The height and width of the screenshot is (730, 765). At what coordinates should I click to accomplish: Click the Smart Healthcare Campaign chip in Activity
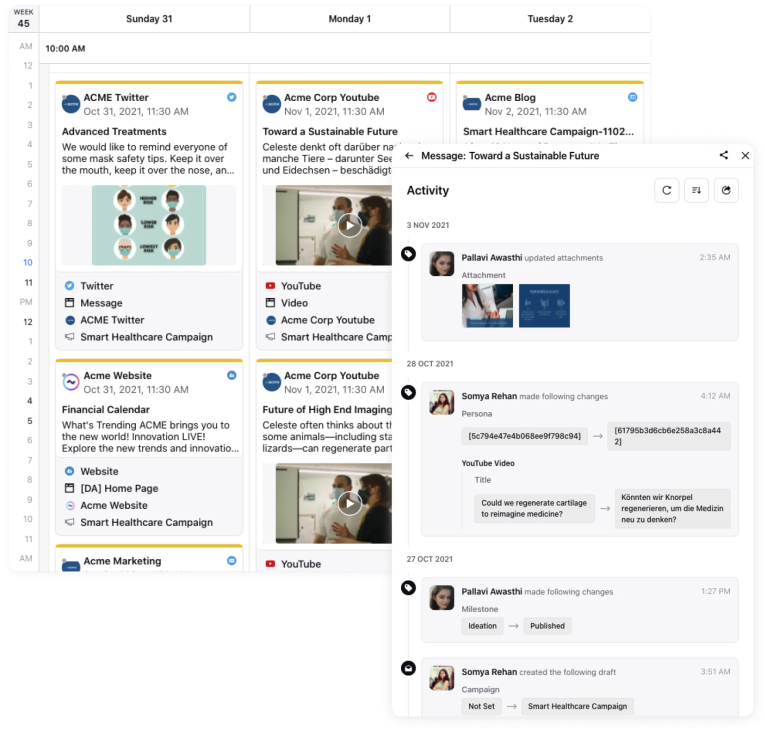577,707
